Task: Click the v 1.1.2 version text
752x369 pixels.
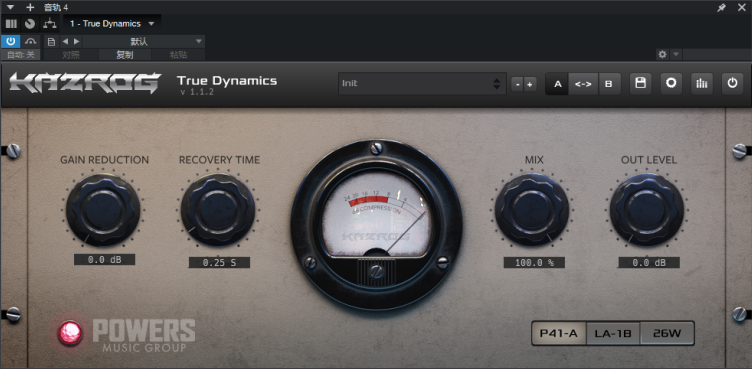Action: tap(197, 92)
